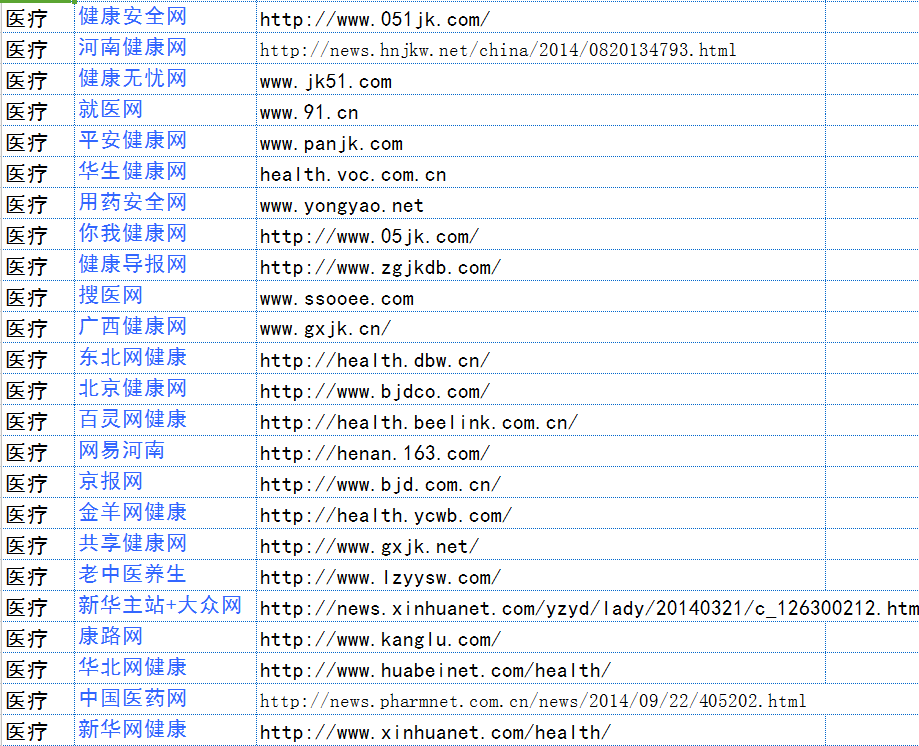This screenshot has width=919, height=746.
Task: Click the news.hnjkw.net URL cell
Action: (x=541, y=48)
